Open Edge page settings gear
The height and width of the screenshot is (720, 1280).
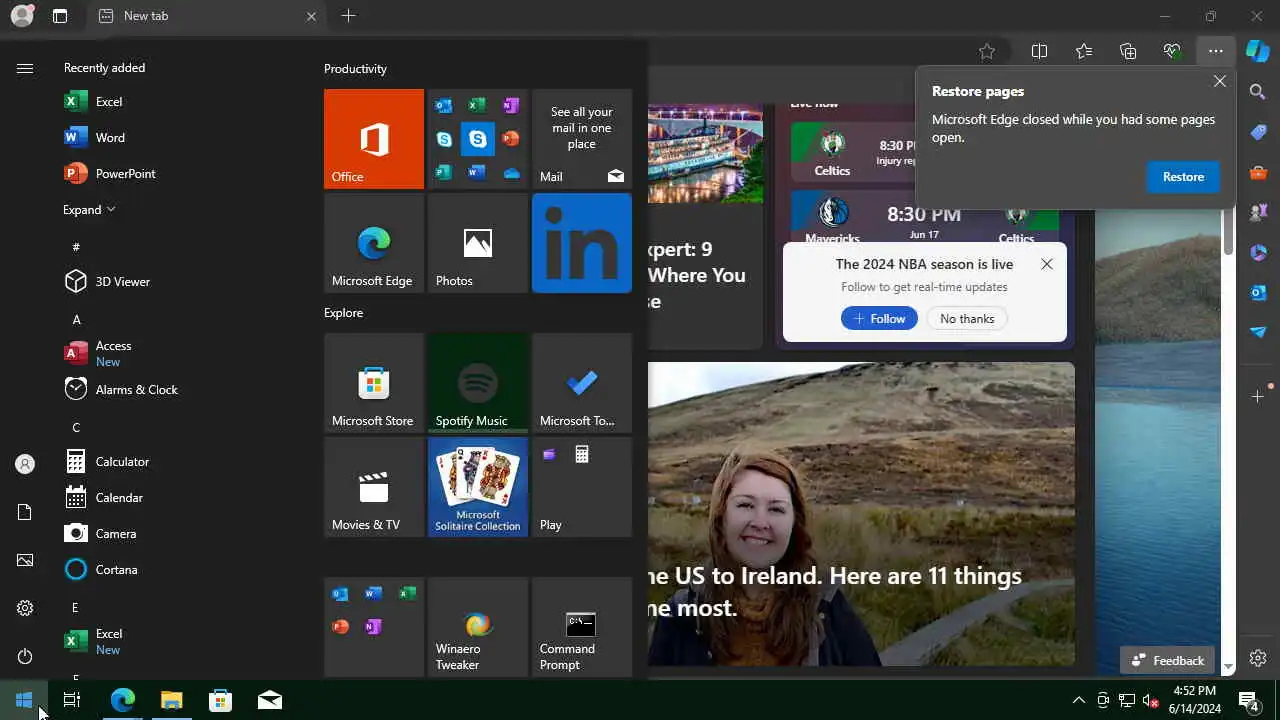1258,658
